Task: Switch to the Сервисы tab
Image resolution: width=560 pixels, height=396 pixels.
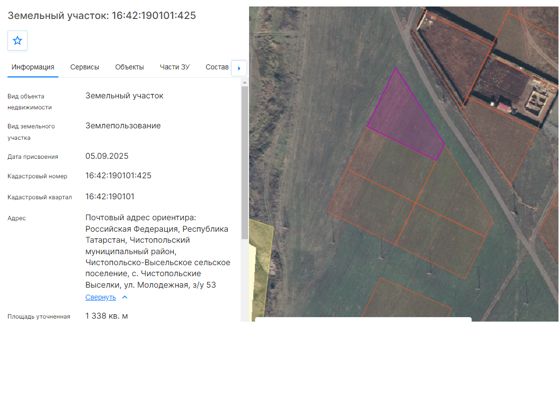Action: point(85,67)
